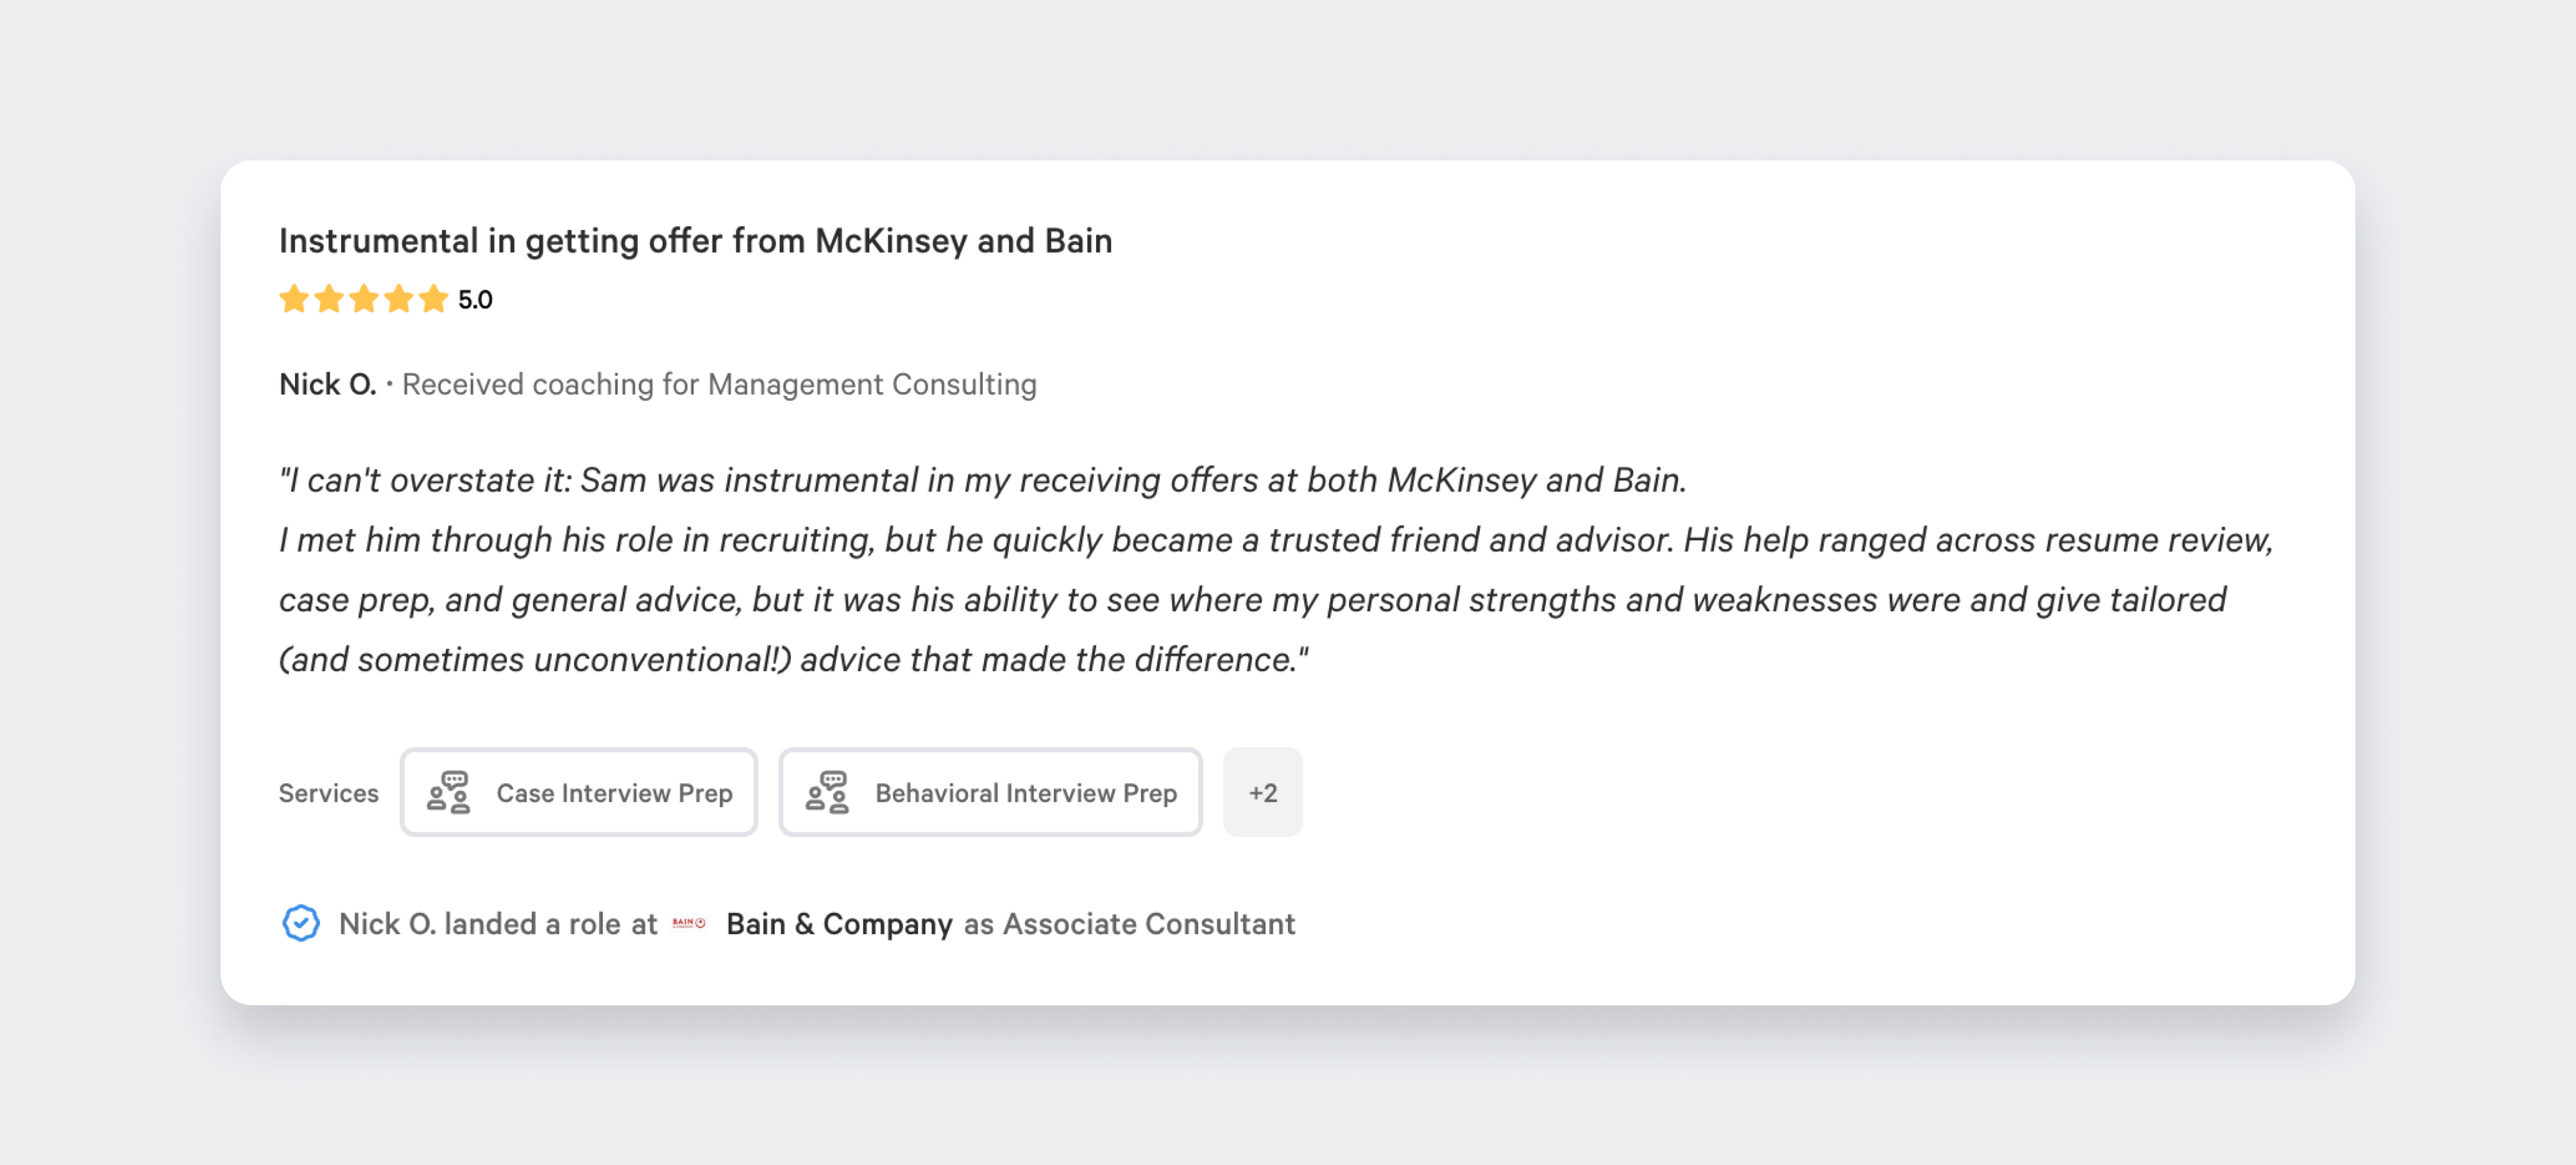The height and width of the screenshot is (1165, 2576).
Task: Click the first gold rating star
Action: (x=293, y=299)
